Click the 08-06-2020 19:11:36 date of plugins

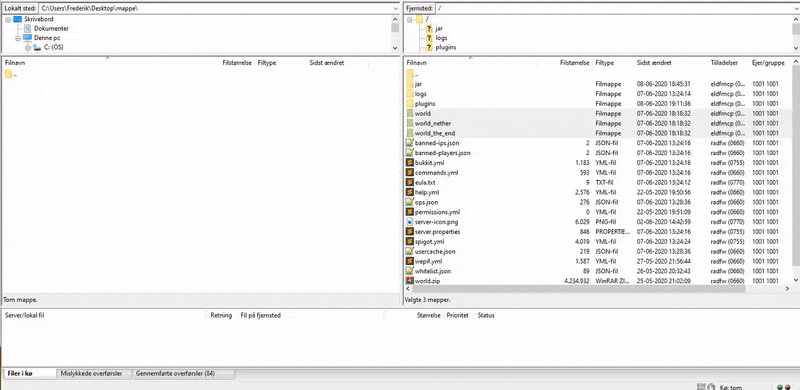[663, 104]
